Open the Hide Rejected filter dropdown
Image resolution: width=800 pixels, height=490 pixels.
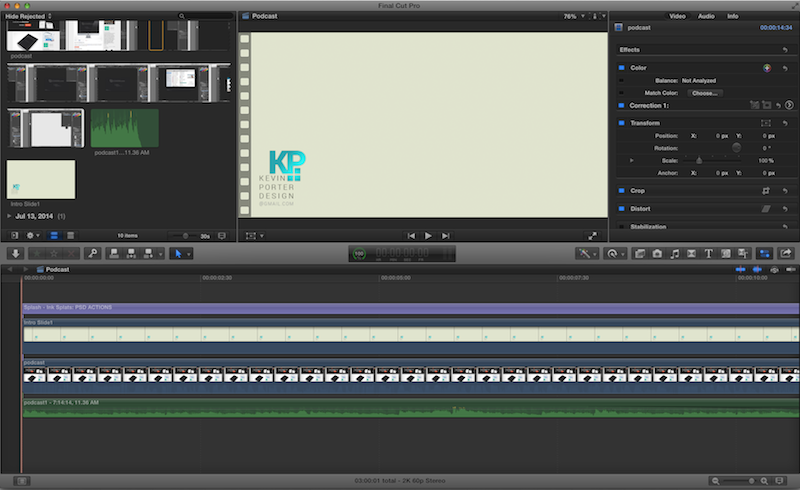click(x=28, y=16)
